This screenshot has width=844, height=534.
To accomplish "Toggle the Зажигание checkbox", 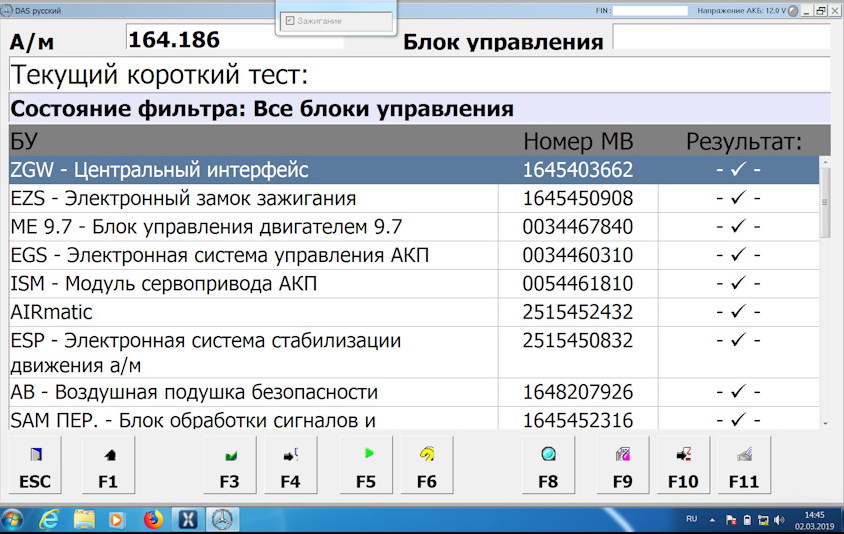I will (290, 20).
